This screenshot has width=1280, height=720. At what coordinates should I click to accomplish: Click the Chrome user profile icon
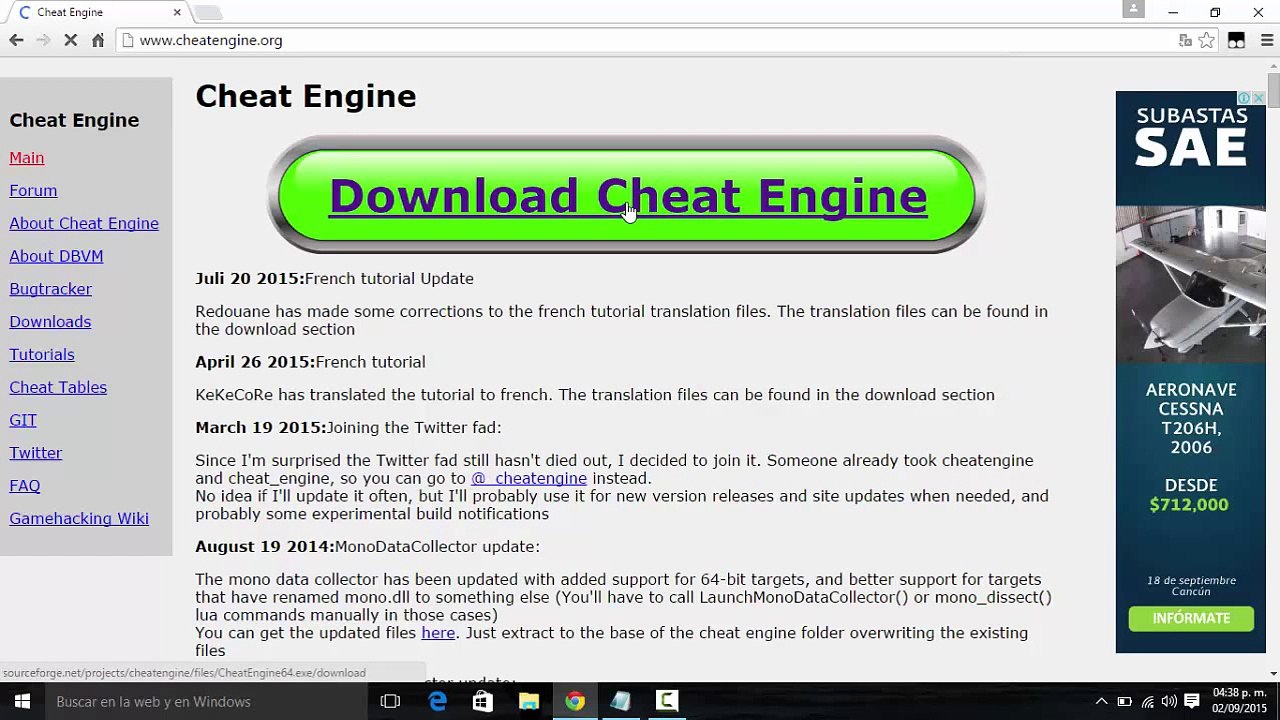1133,9
